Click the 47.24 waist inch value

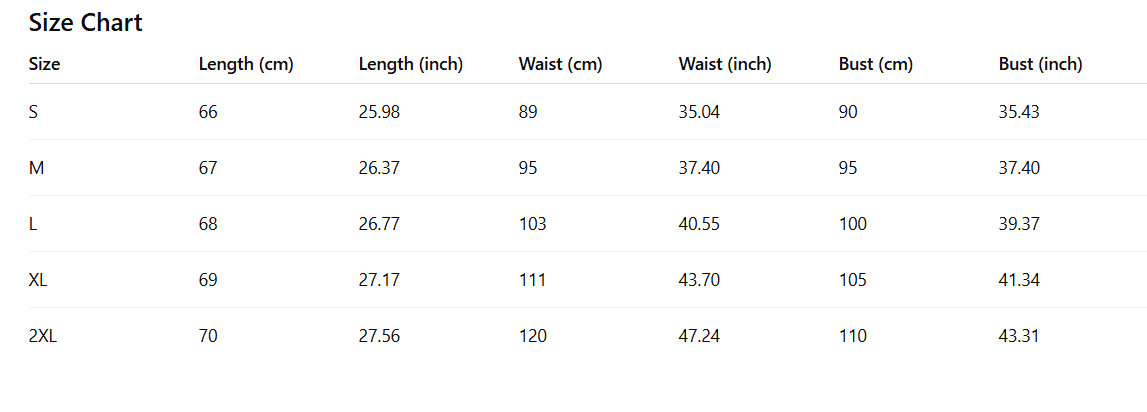[x=699, y=336]
